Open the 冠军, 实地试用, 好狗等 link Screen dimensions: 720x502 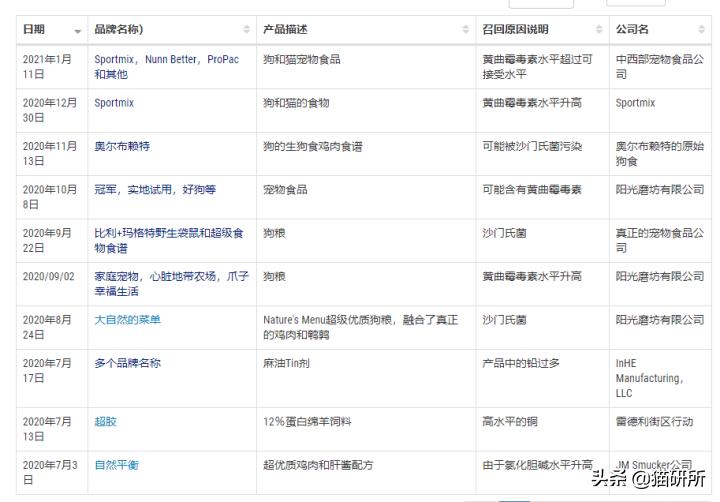click(155, 190)
